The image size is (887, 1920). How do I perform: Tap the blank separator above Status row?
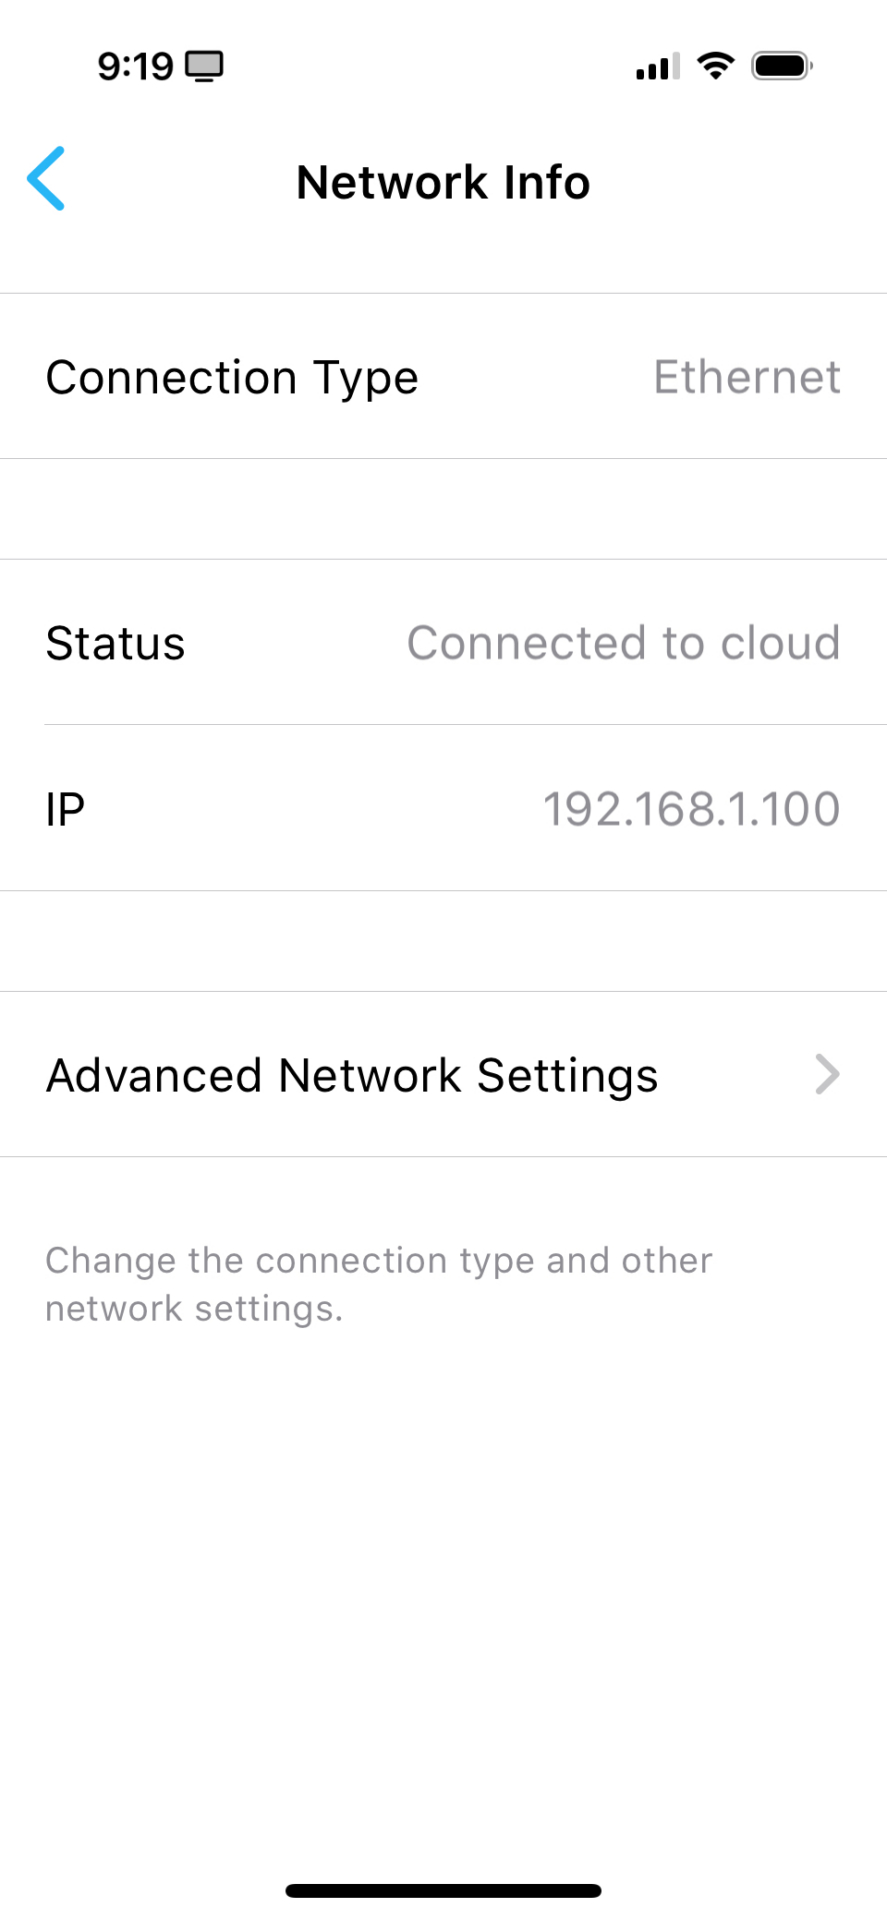443,509
